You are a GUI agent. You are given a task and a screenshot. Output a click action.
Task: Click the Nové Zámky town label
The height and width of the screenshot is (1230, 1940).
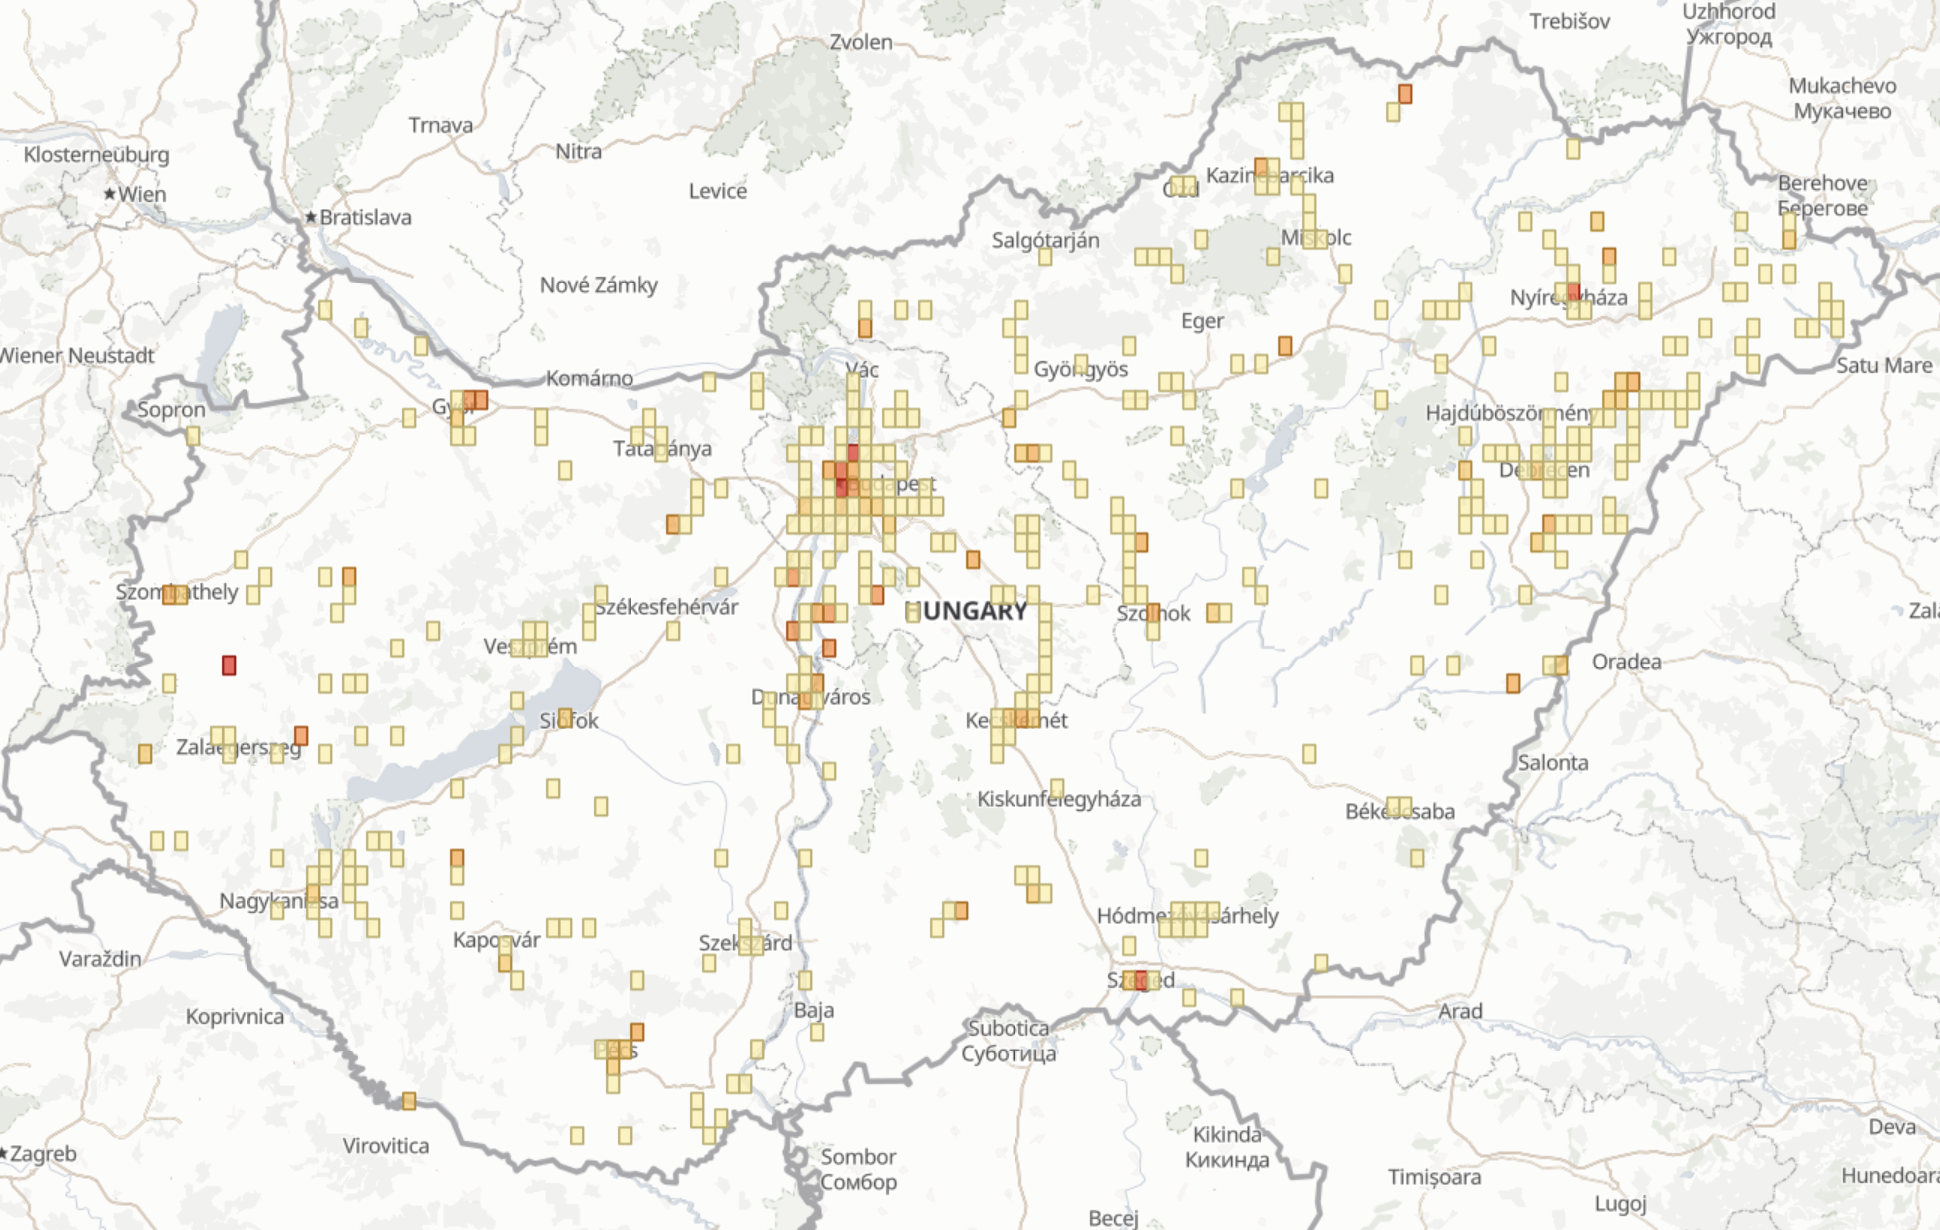(599, 285)
